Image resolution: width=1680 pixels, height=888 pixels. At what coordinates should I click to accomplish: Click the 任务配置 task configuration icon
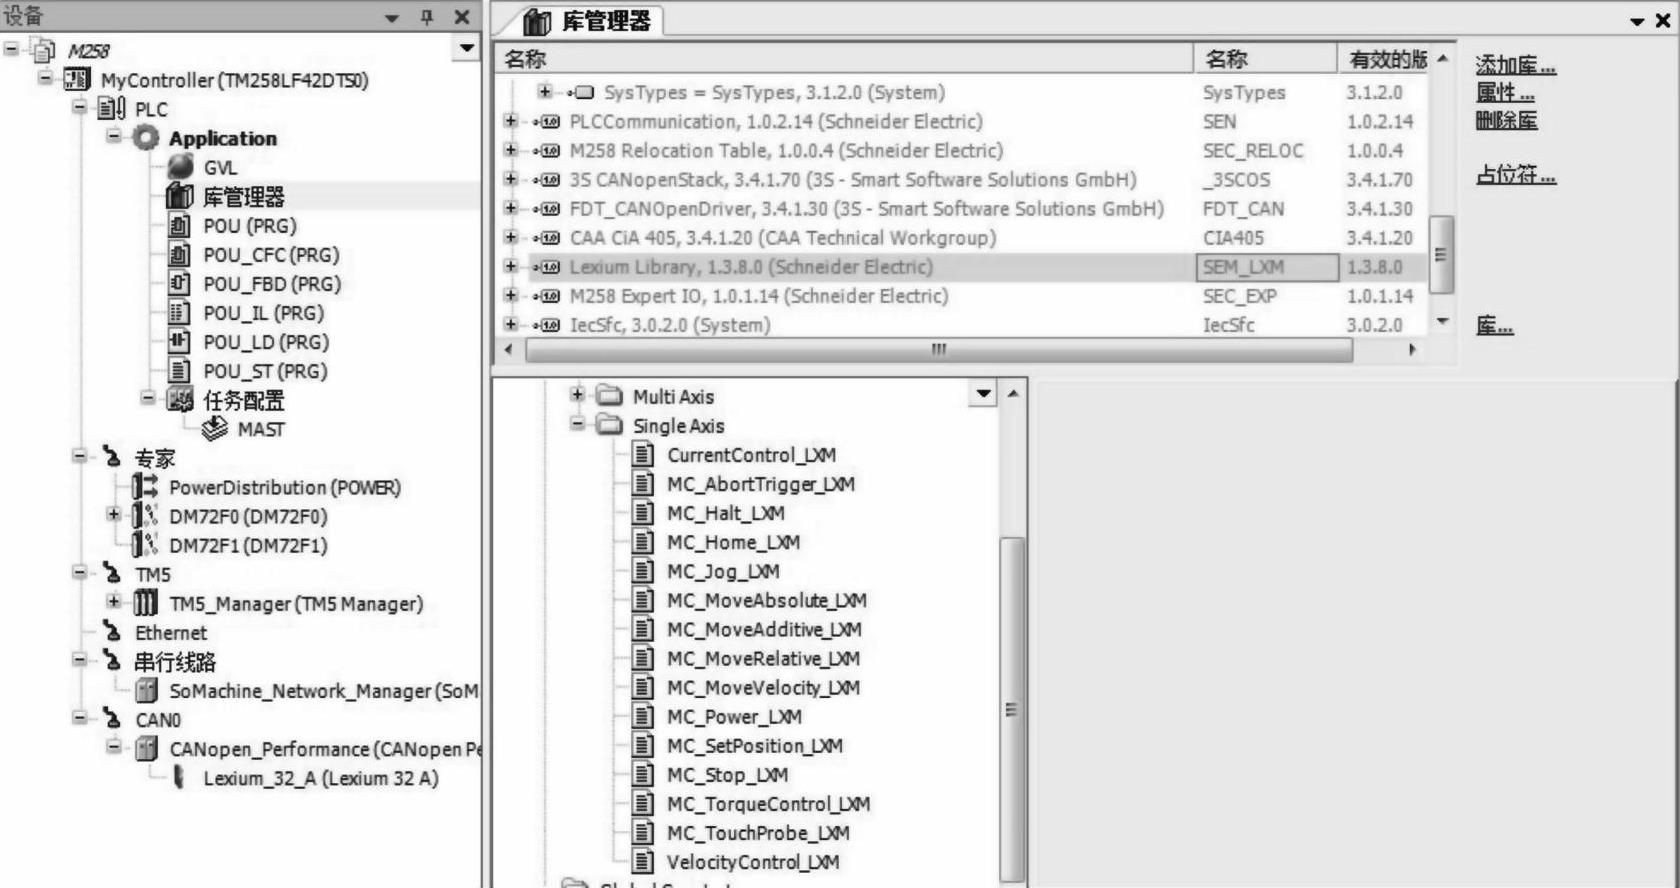point(180,400)
